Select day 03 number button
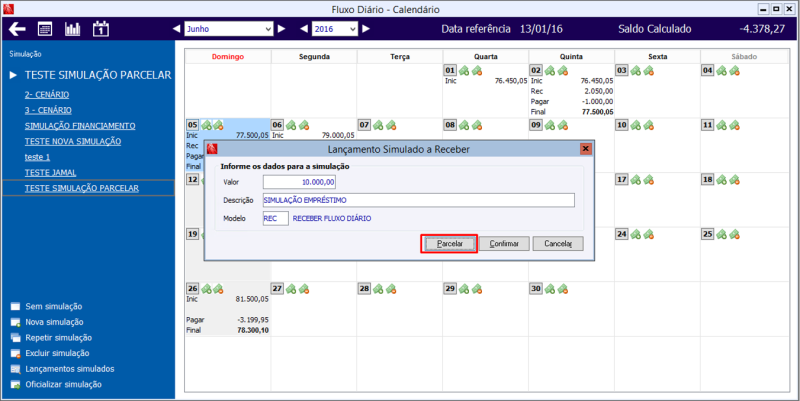Image resolution: width=800 pixels, height=401 pixels. (621, 70)
